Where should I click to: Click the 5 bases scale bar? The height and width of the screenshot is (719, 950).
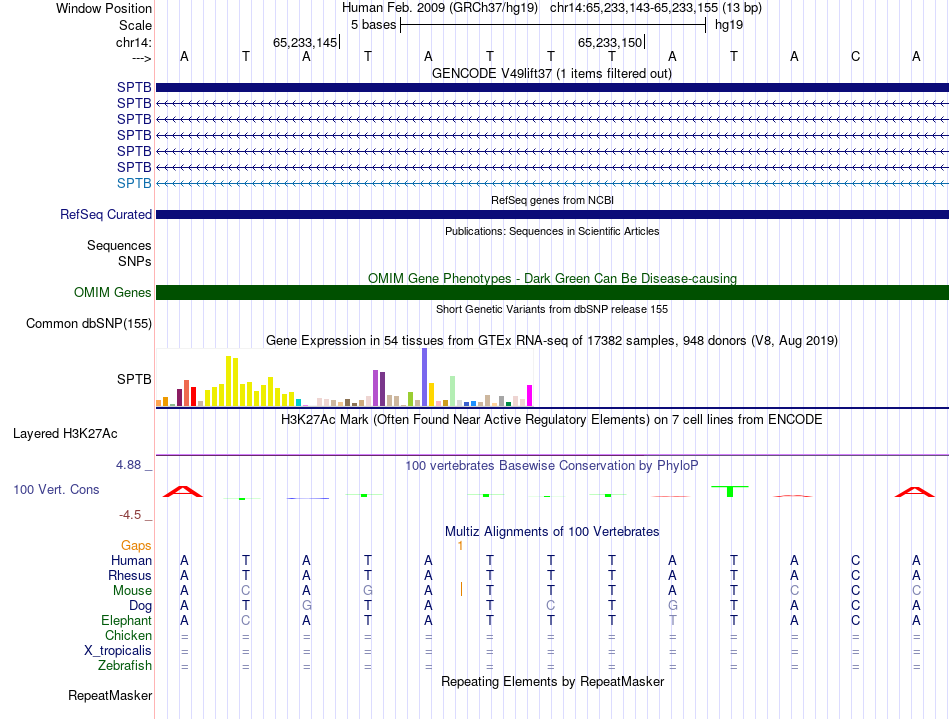coord(553,25)
